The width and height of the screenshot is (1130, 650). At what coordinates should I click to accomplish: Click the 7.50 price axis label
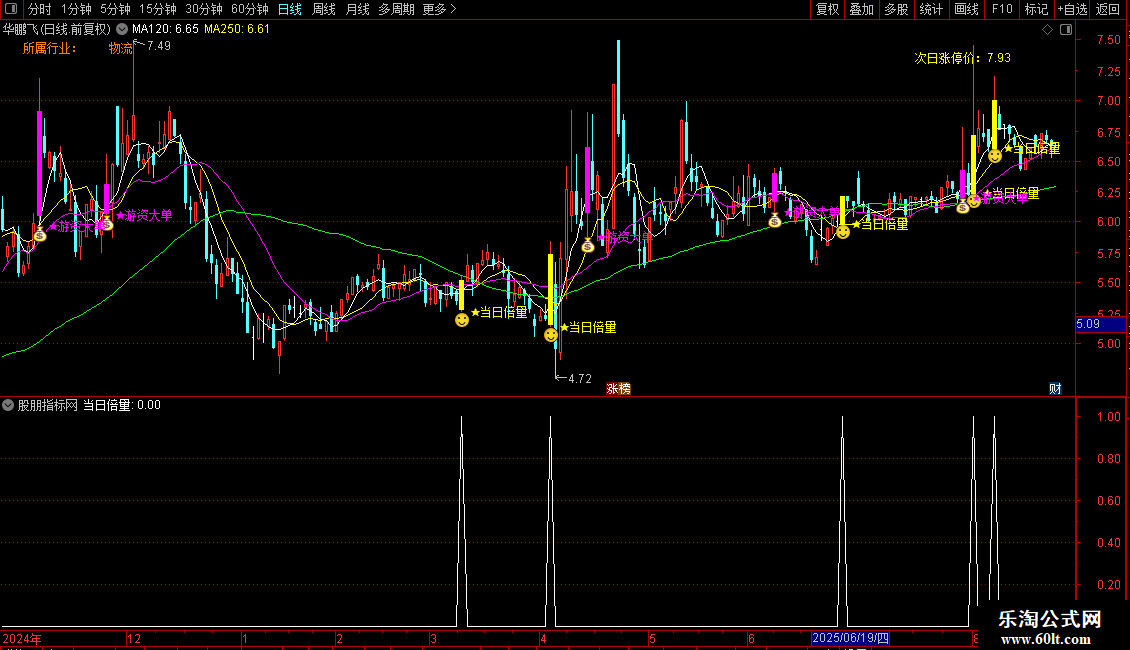1108,40
